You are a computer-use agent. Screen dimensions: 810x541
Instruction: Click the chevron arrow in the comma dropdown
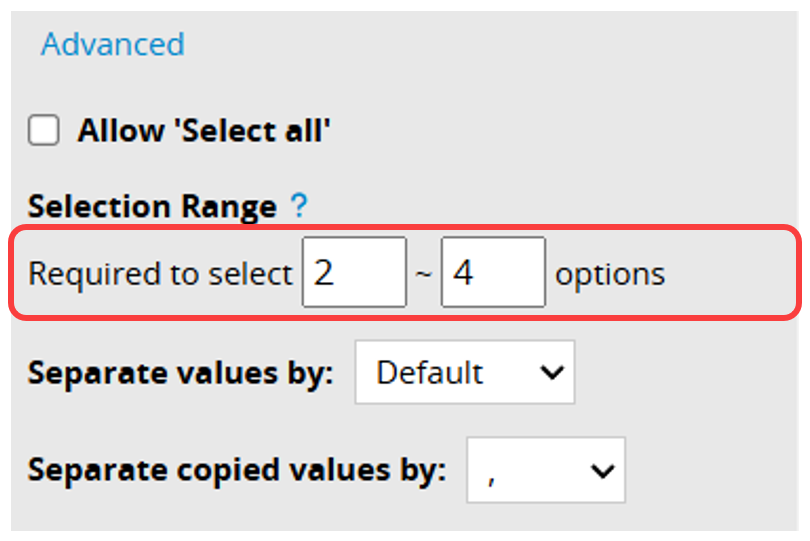pyautogui.click(x=601, y=470)
